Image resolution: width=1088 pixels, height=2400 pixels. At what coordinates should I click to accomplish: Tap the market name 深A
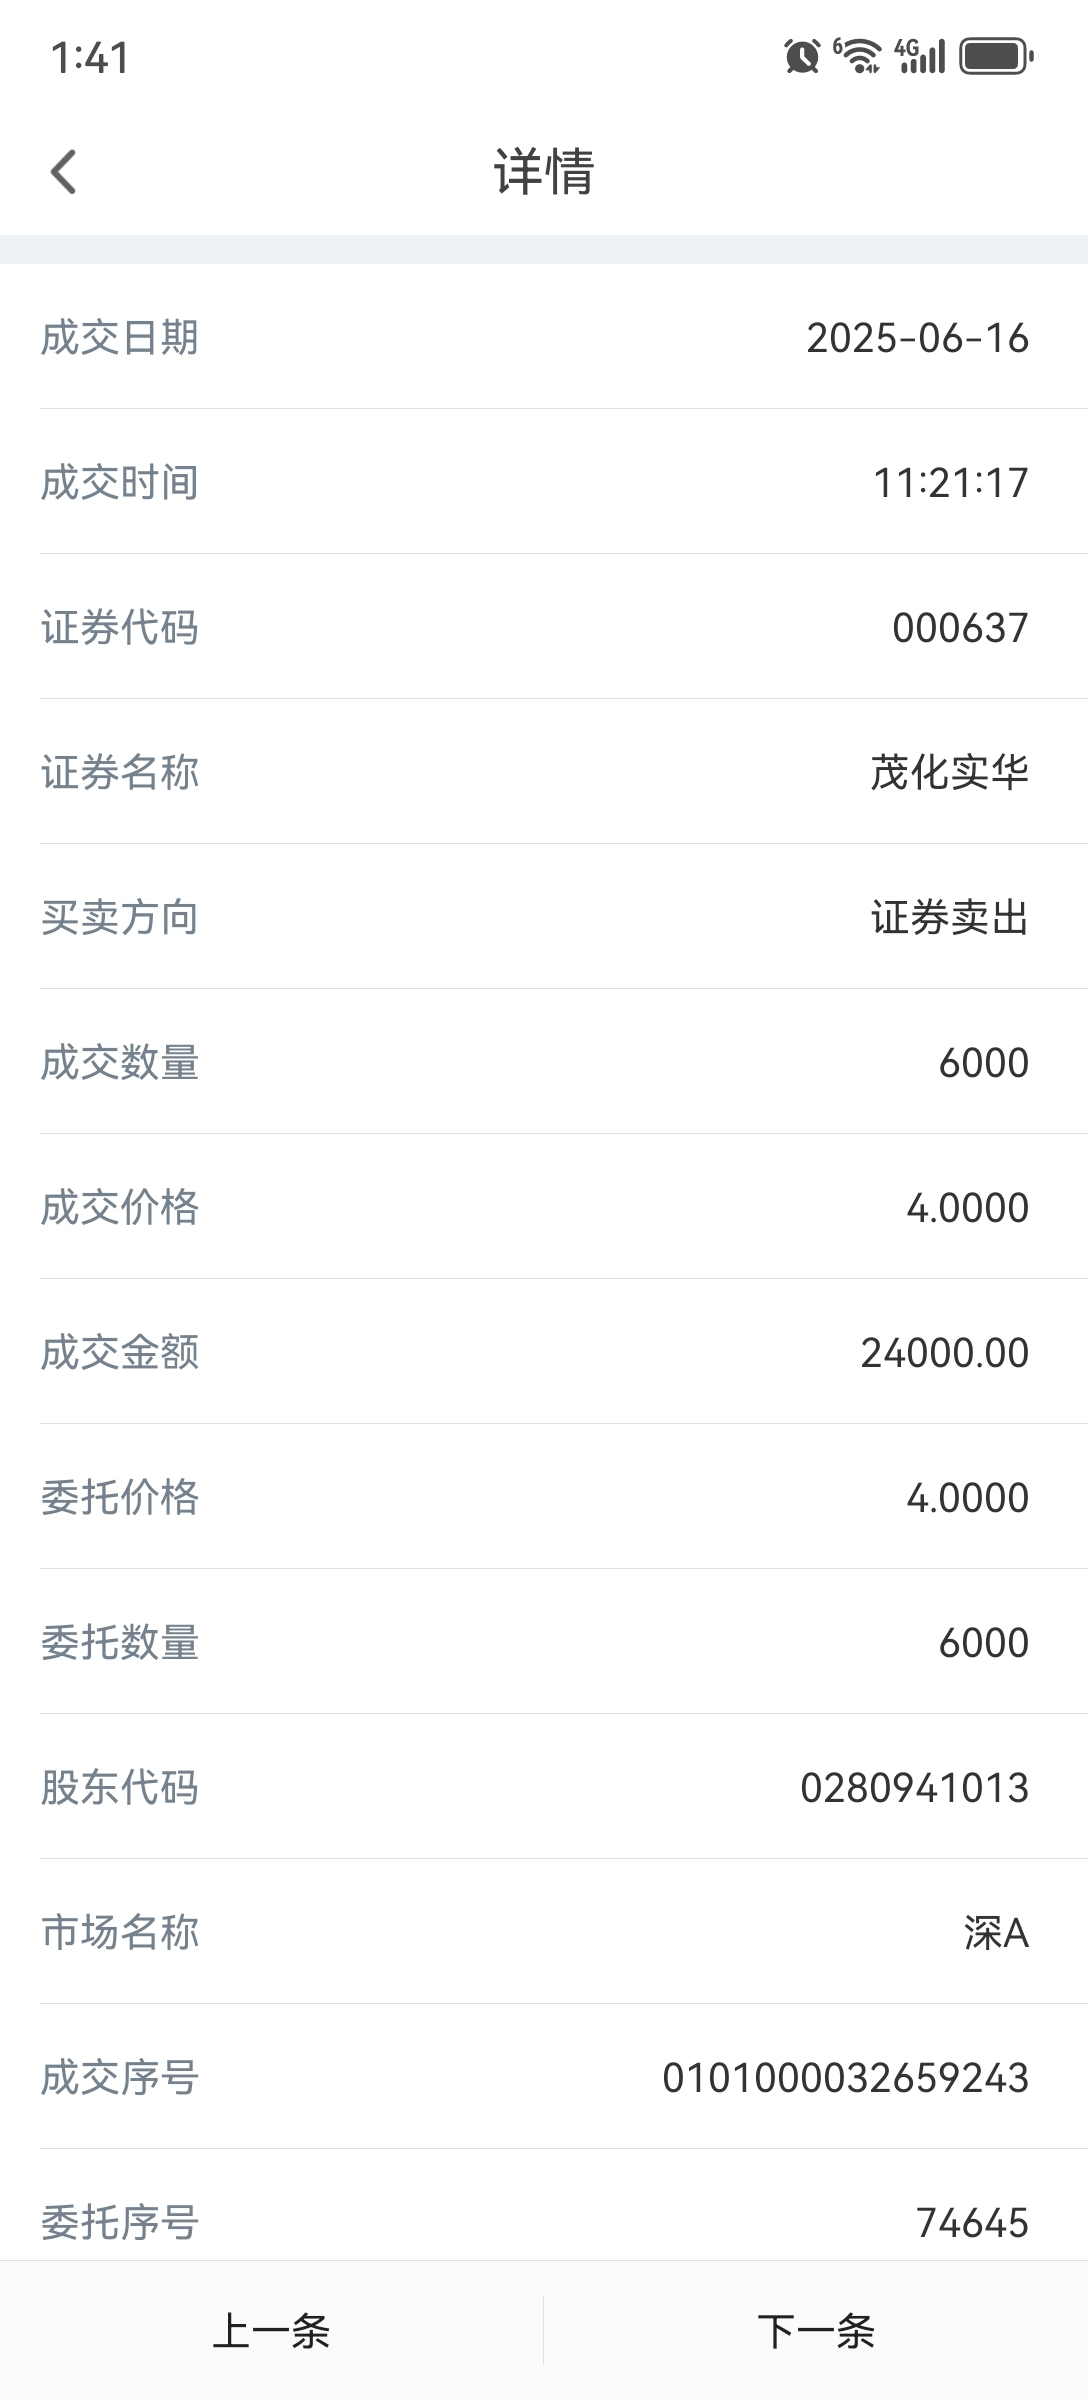click(x=996, y=1933)
